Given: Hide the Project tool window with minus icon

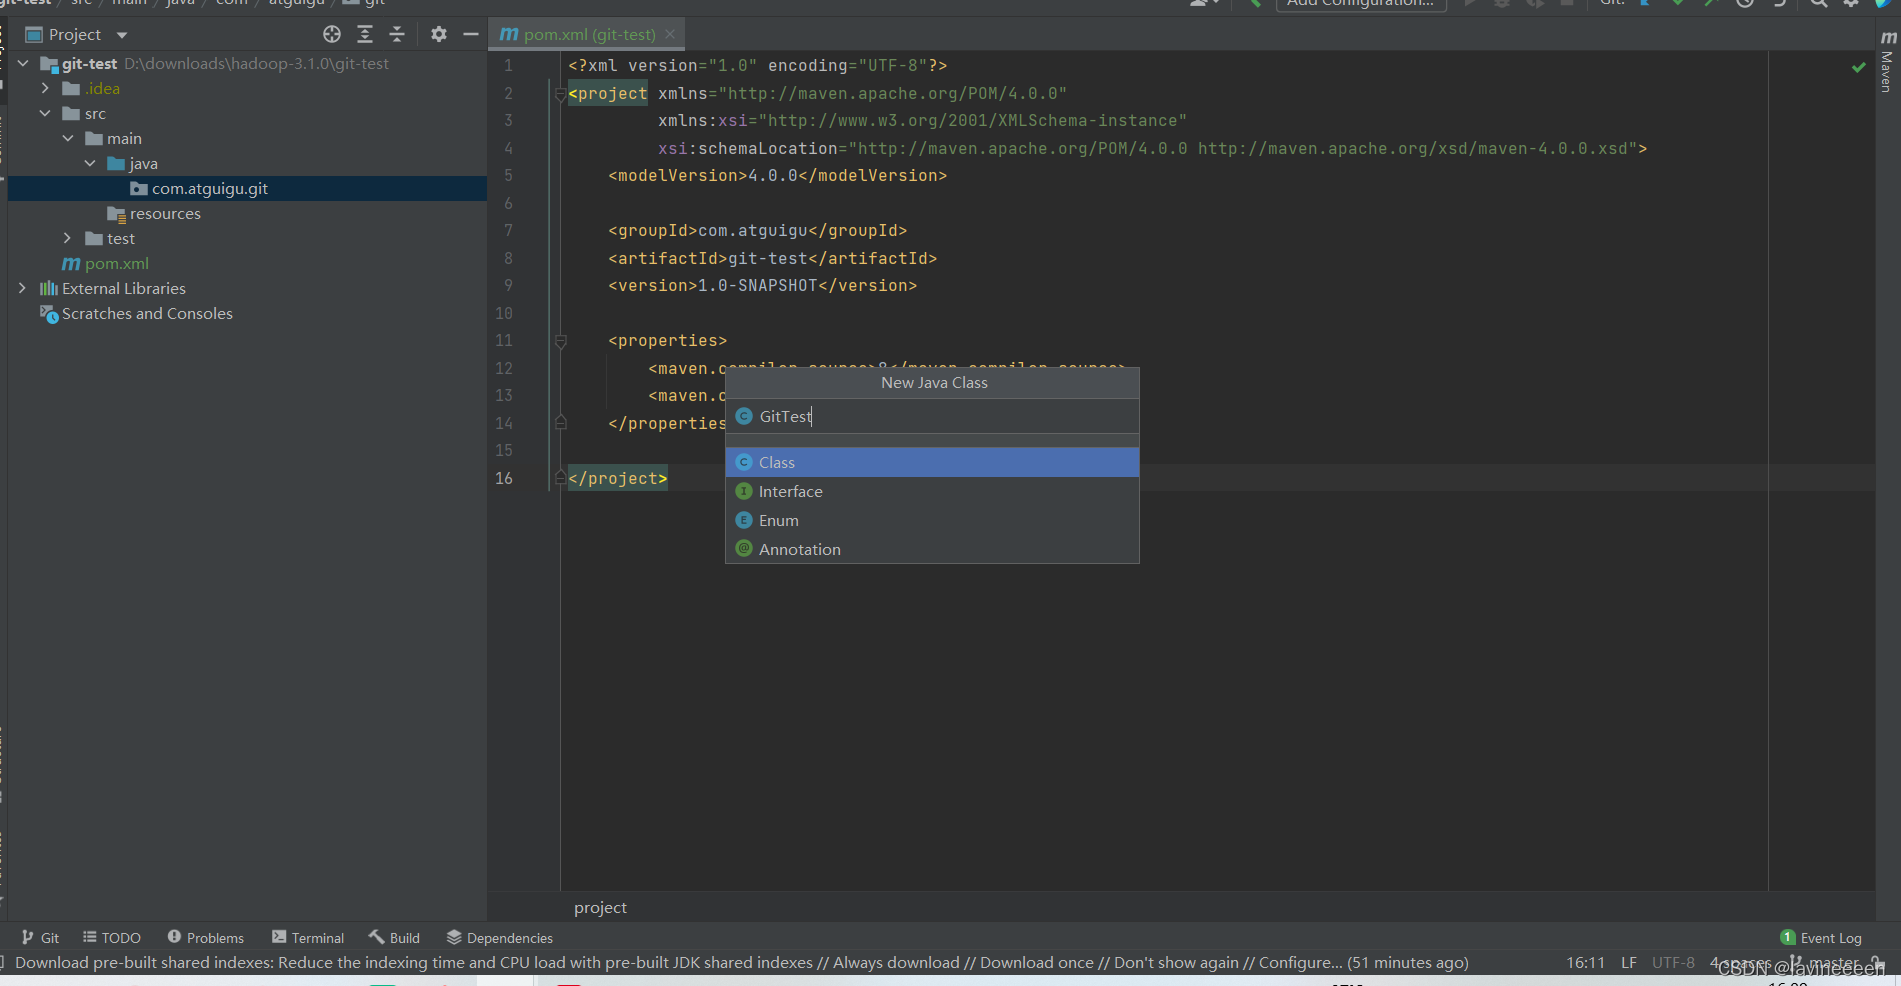Looking at the screenshot, I should point(471,35).
